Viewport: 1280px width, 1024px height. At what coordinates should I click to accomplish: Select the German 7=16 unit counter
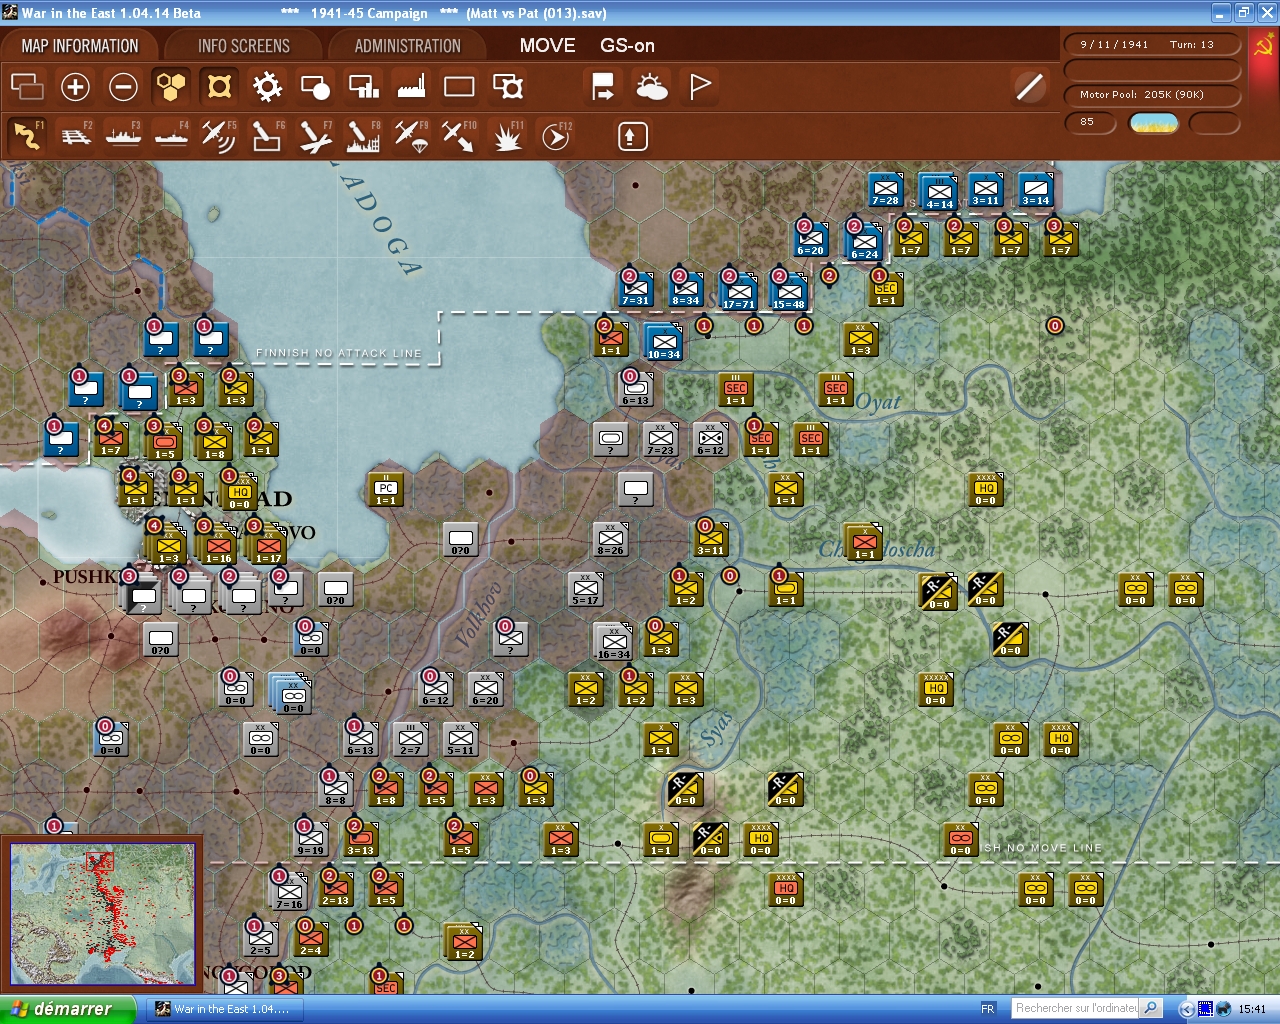click(289, 891)
